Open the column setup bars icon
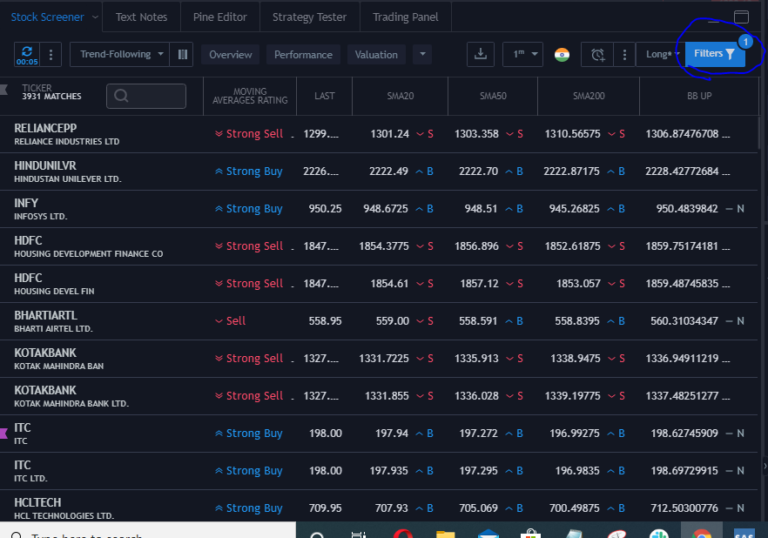Image resolution: width=768 pixels, height=538 pixels. [x=182, y=54]
